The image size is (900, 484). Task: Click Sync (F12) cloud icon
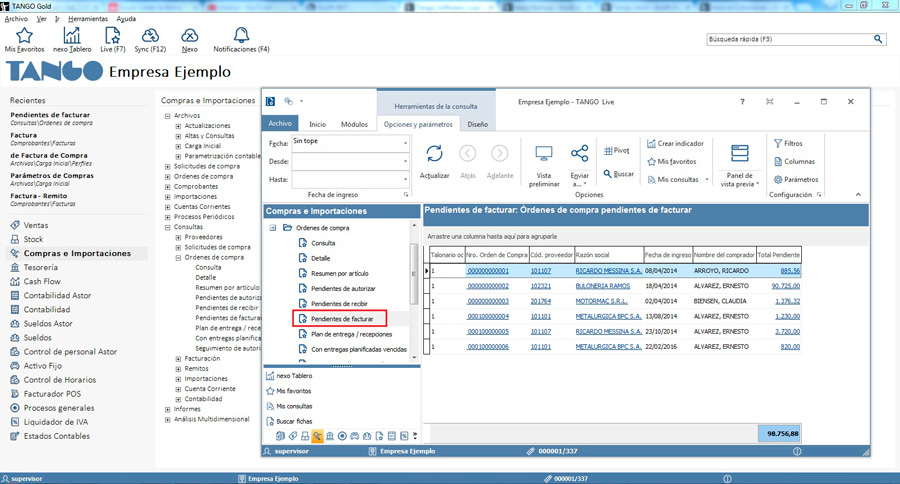(x=150, y=36)
